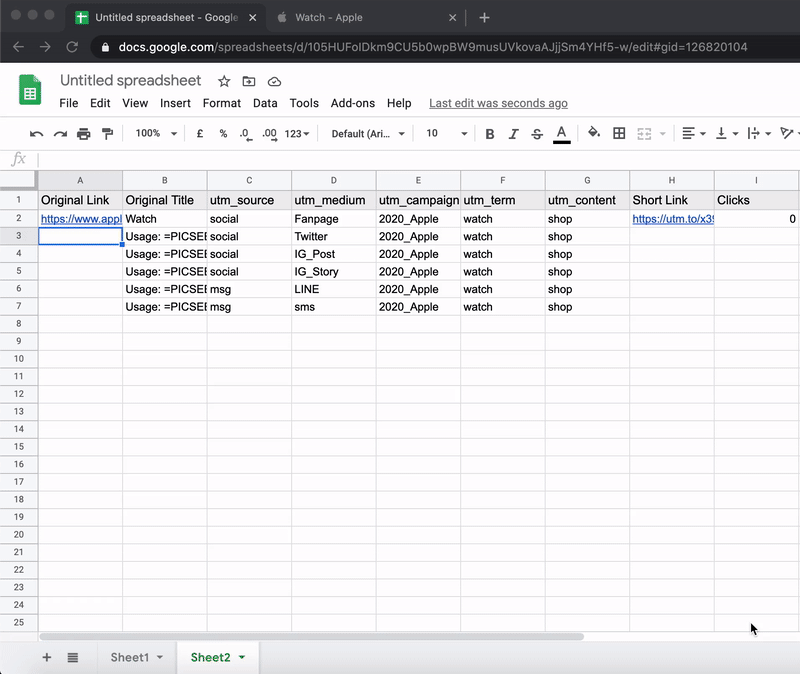Expand Sheet2 tab options arrow

(x=242, y=657)
